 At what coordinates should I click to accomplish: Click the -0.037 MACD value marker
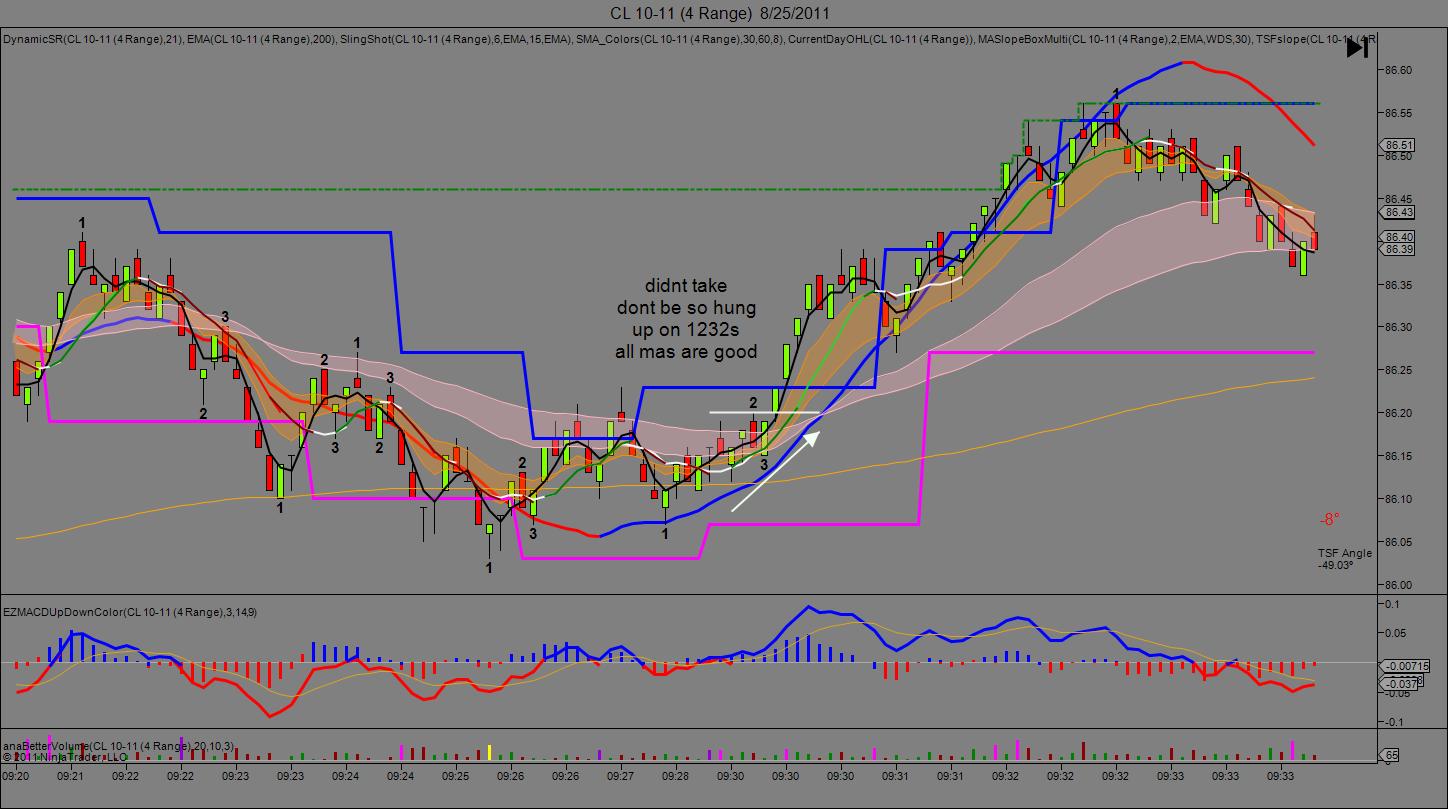click(1402, 683)
